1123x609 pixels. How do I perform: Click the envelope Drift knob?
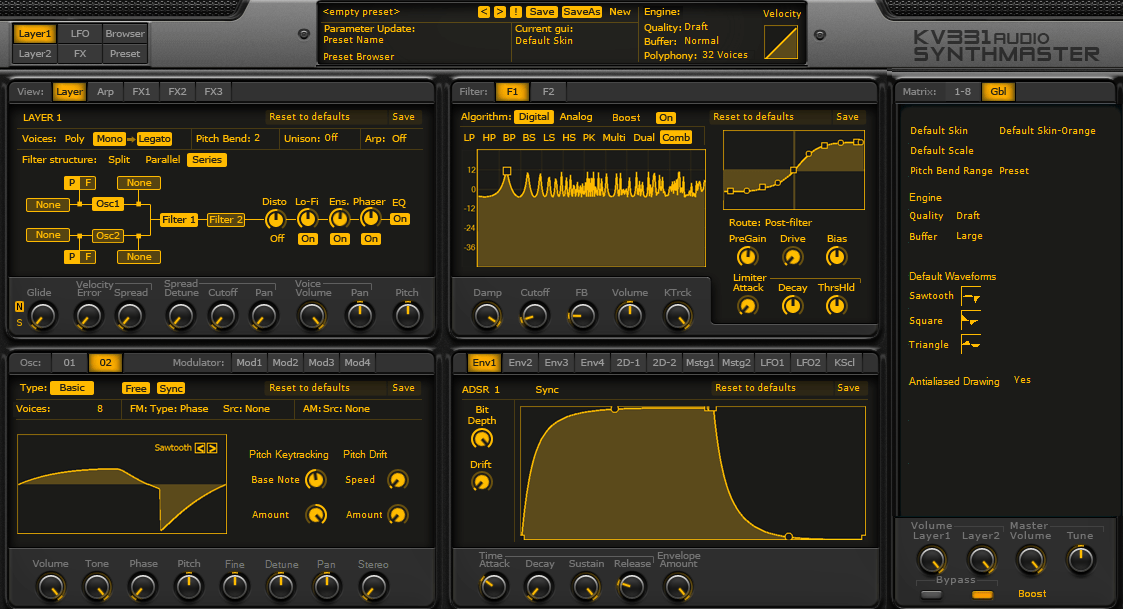point(481,482)
